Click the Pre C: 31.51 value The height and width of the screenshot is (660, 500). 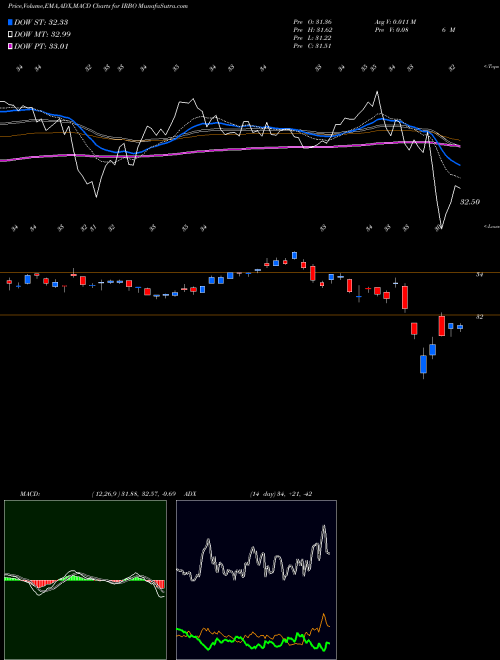coord(312,46)
